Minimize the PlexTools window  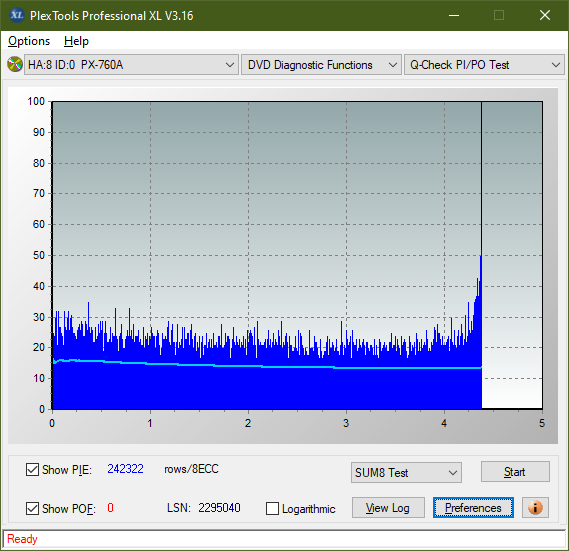pos(454,15)
